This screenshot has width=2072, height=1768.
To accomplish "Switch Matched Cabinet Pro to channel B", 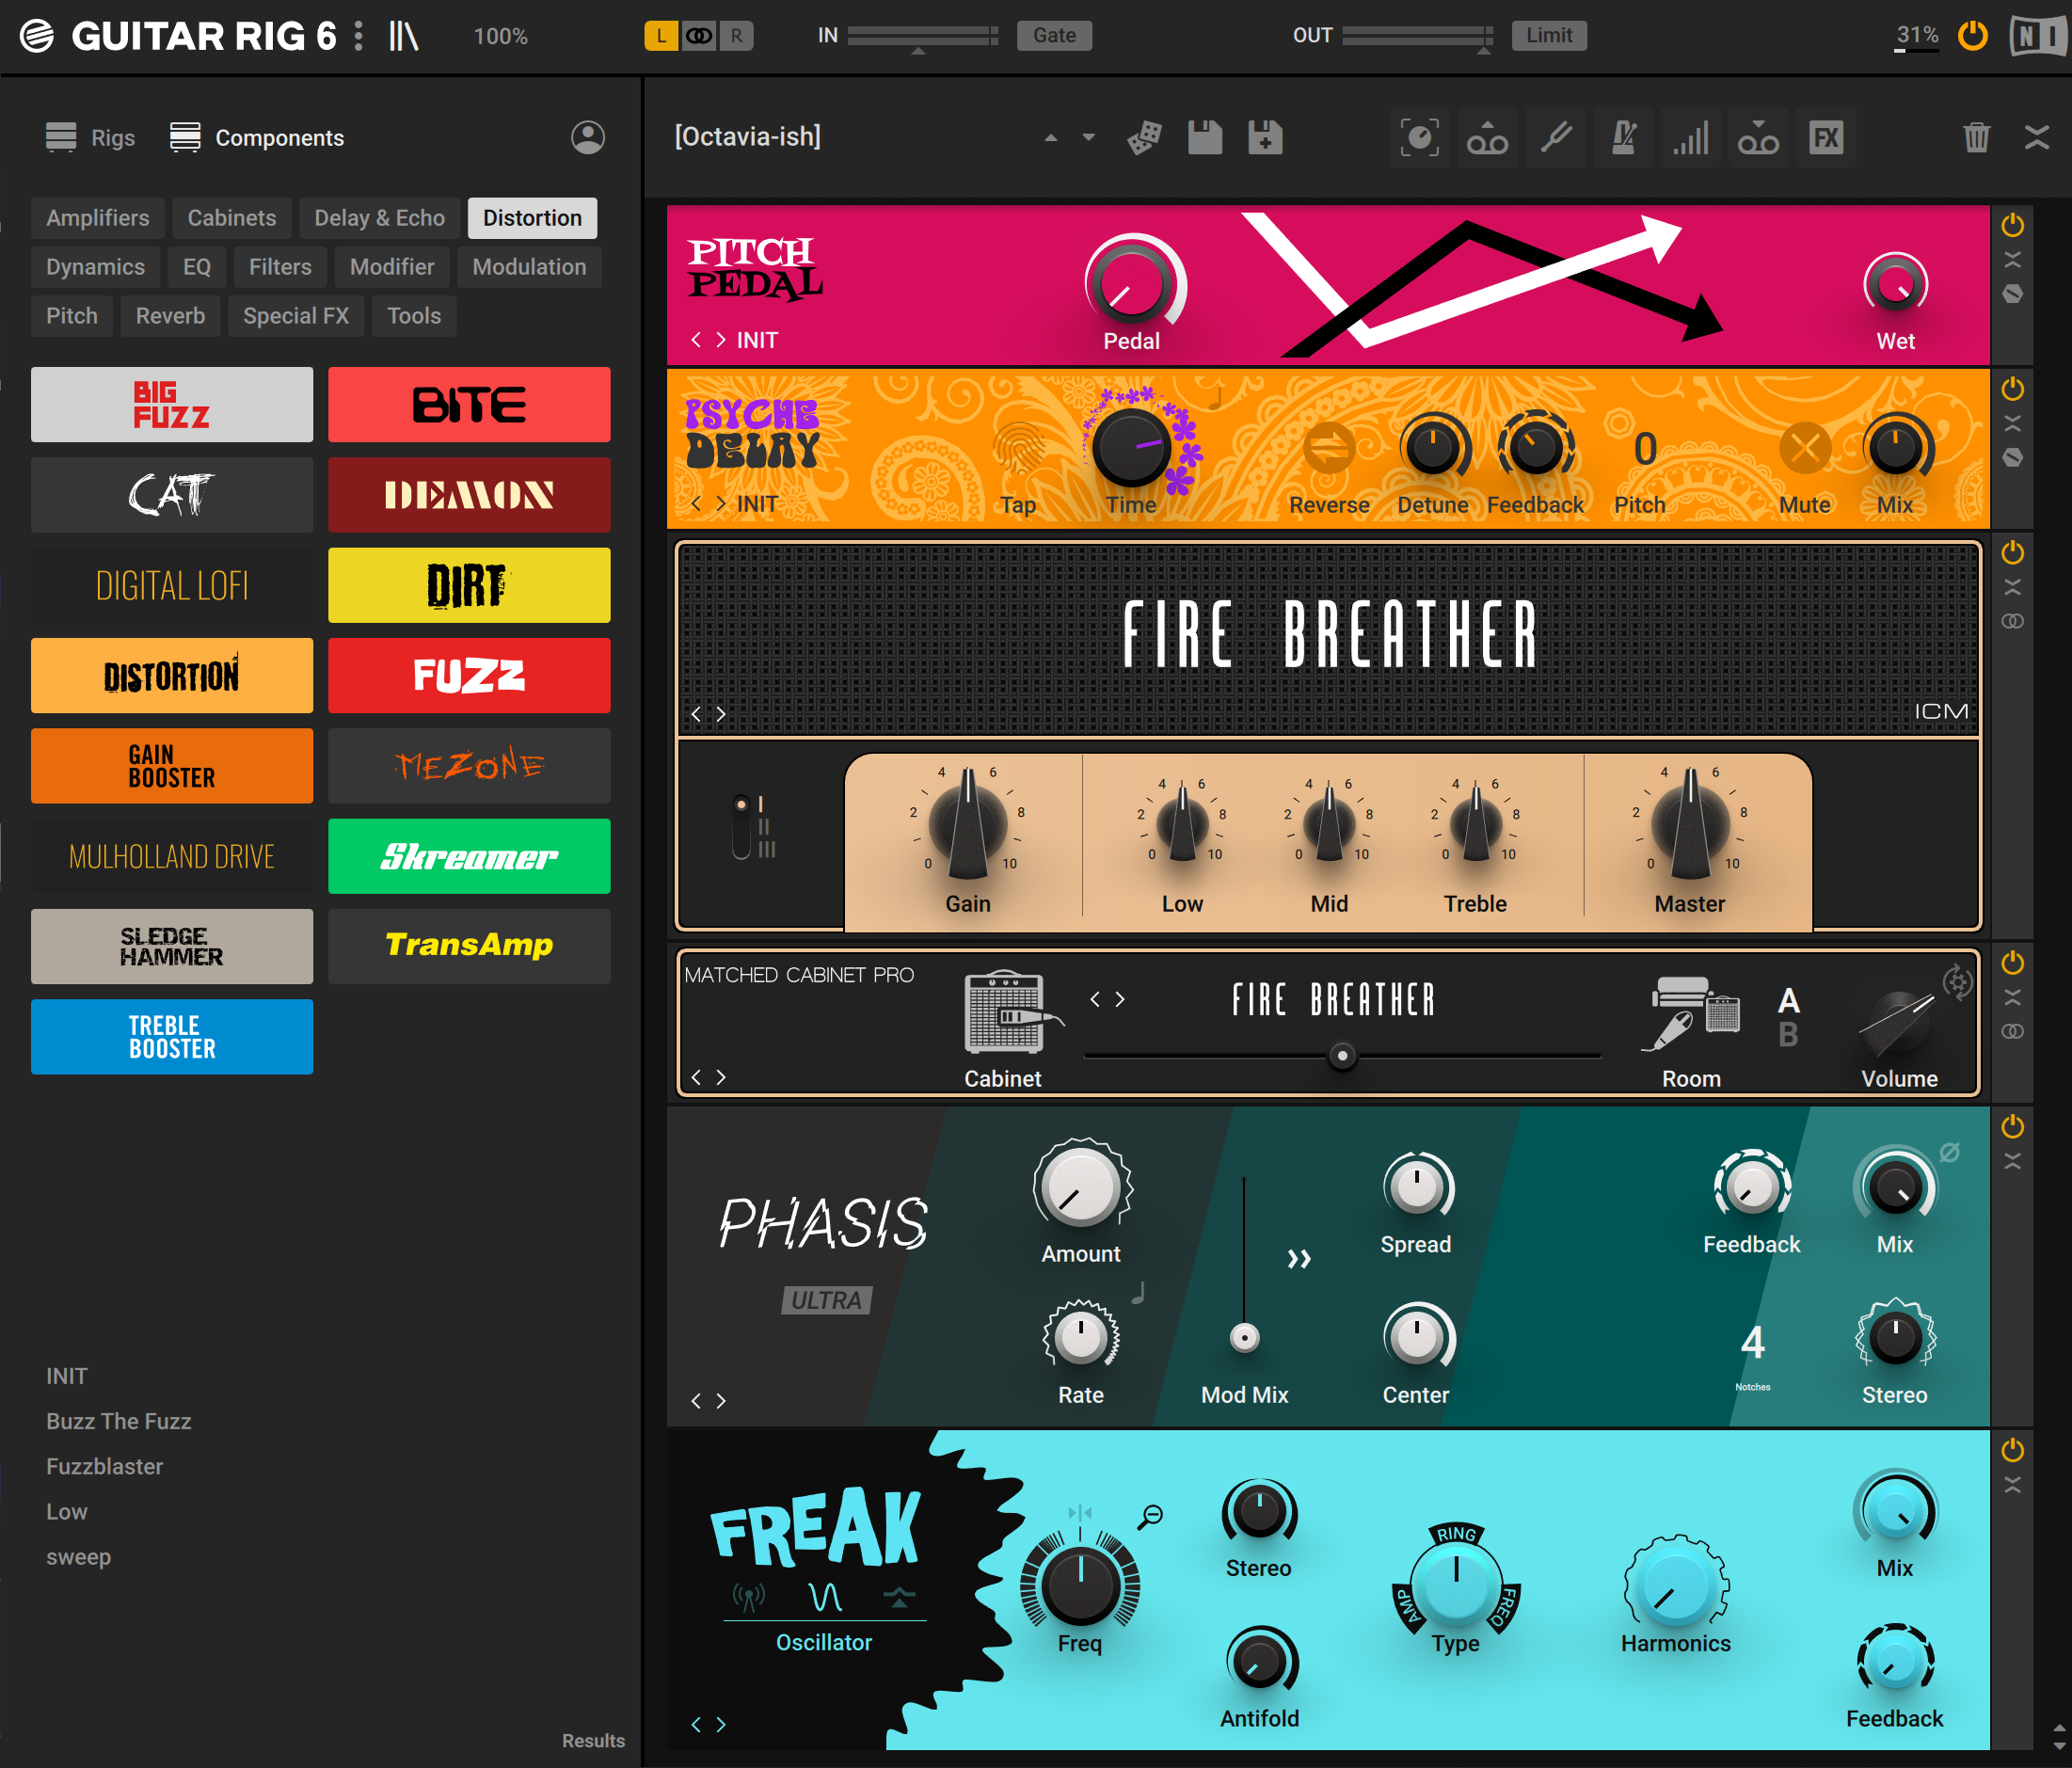I will pos(1788,1036).
